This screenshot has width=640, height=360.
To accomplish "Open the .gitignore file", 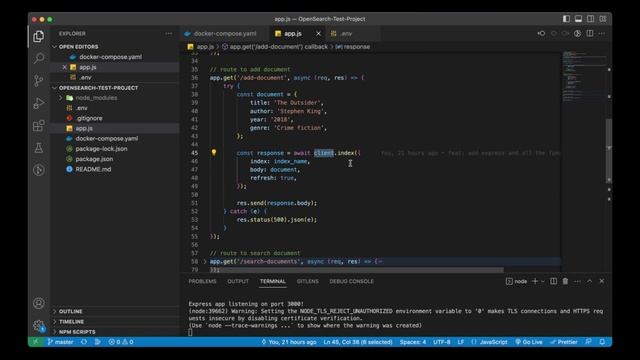I will pos(89,118).
